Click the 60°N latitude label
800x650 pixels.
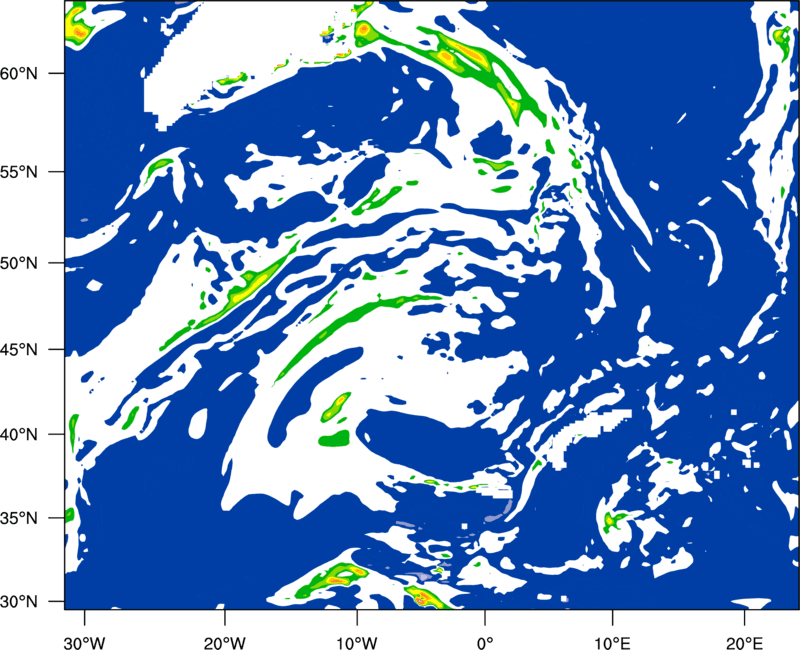(x=19, y=73)
